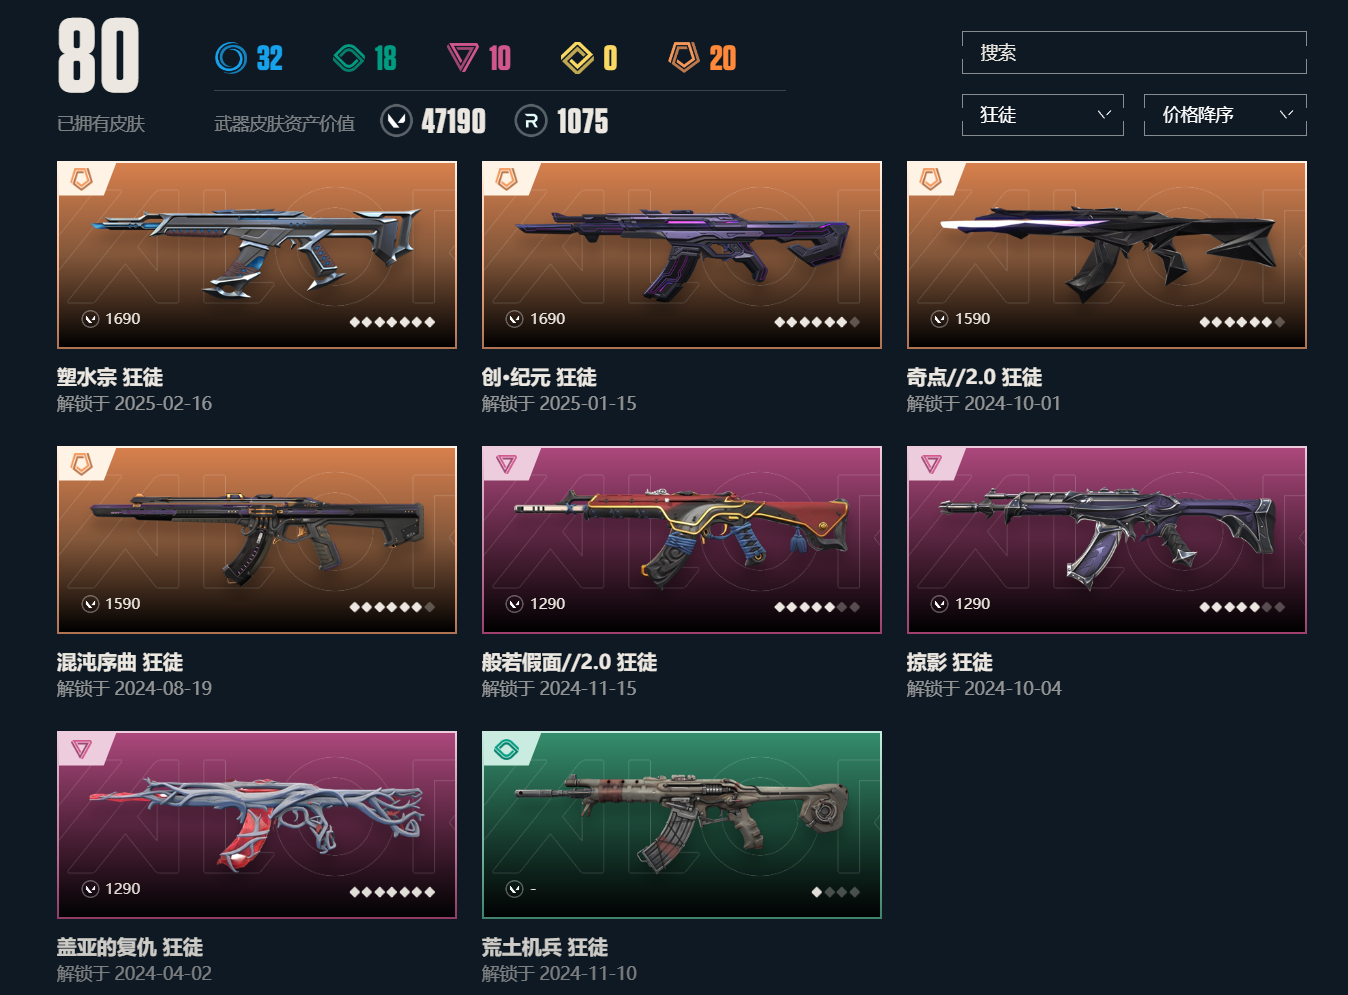Click the green Deluxe tier icon
This screenshot has width=1348, height=995.
coord(349,58)
